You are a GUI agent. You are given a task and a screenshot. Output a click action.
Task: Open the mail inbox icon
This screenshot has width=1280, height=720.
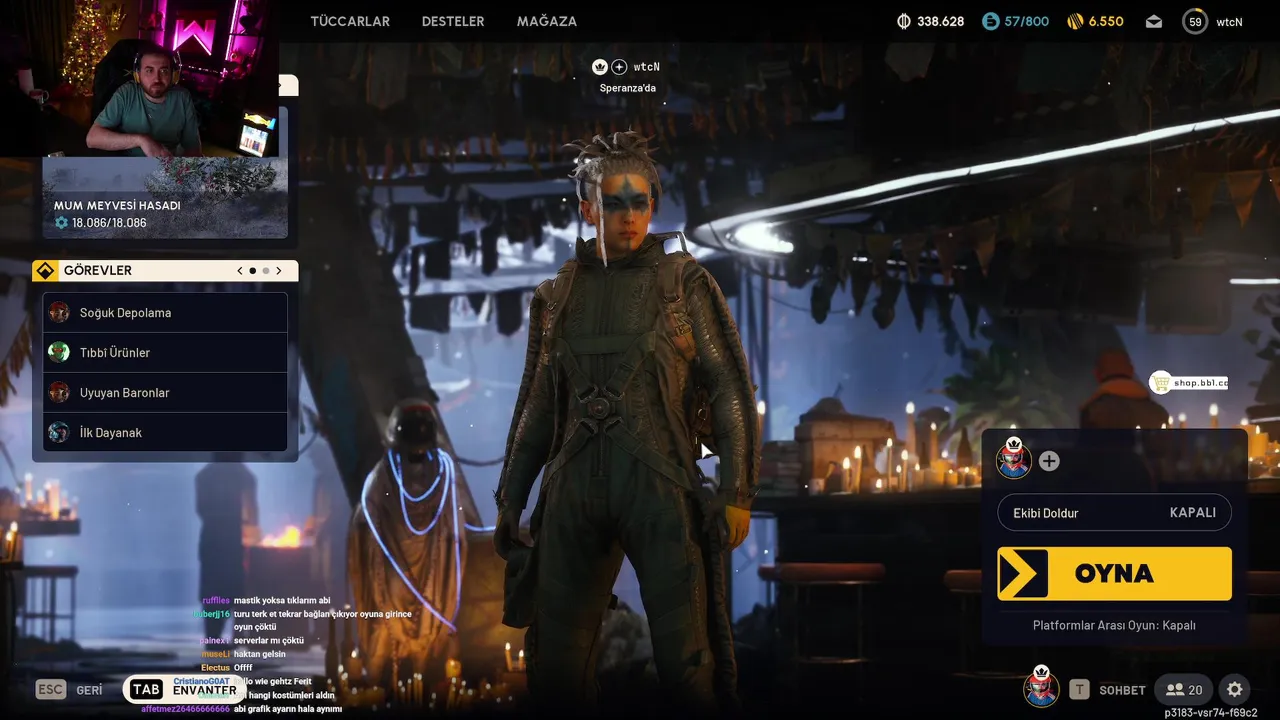[x=1154, y=21]
